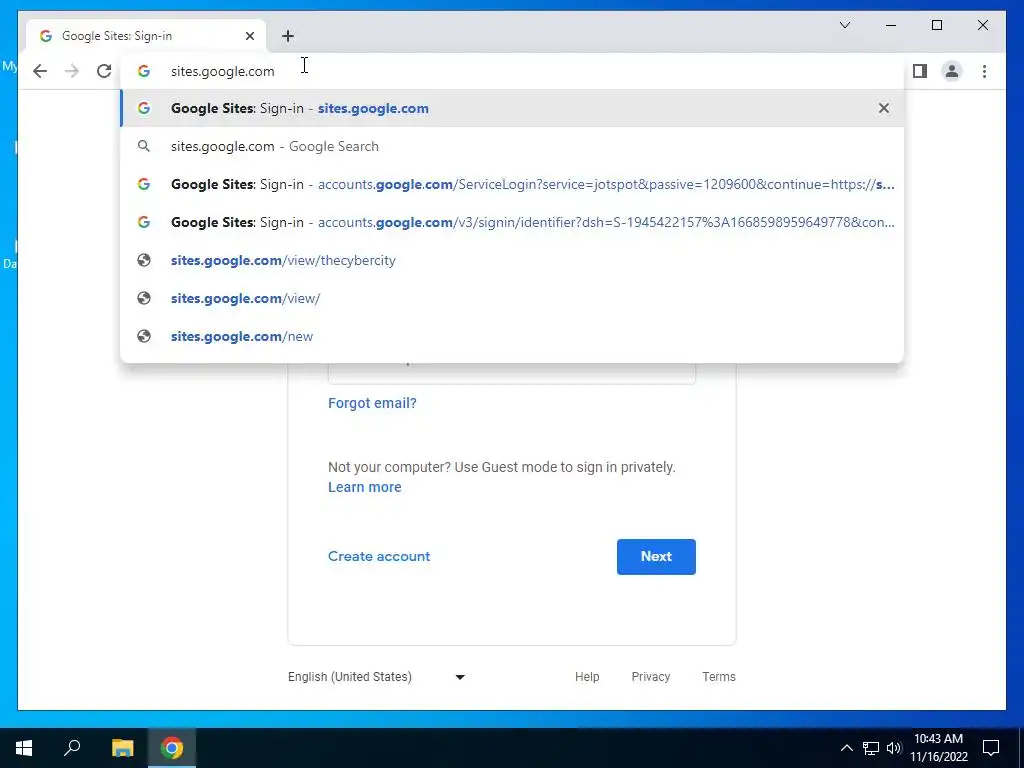Select the Google Sites: Sign-in tab
The width and height of the screenshot is (1024, 768).
(x=146, y=36)
